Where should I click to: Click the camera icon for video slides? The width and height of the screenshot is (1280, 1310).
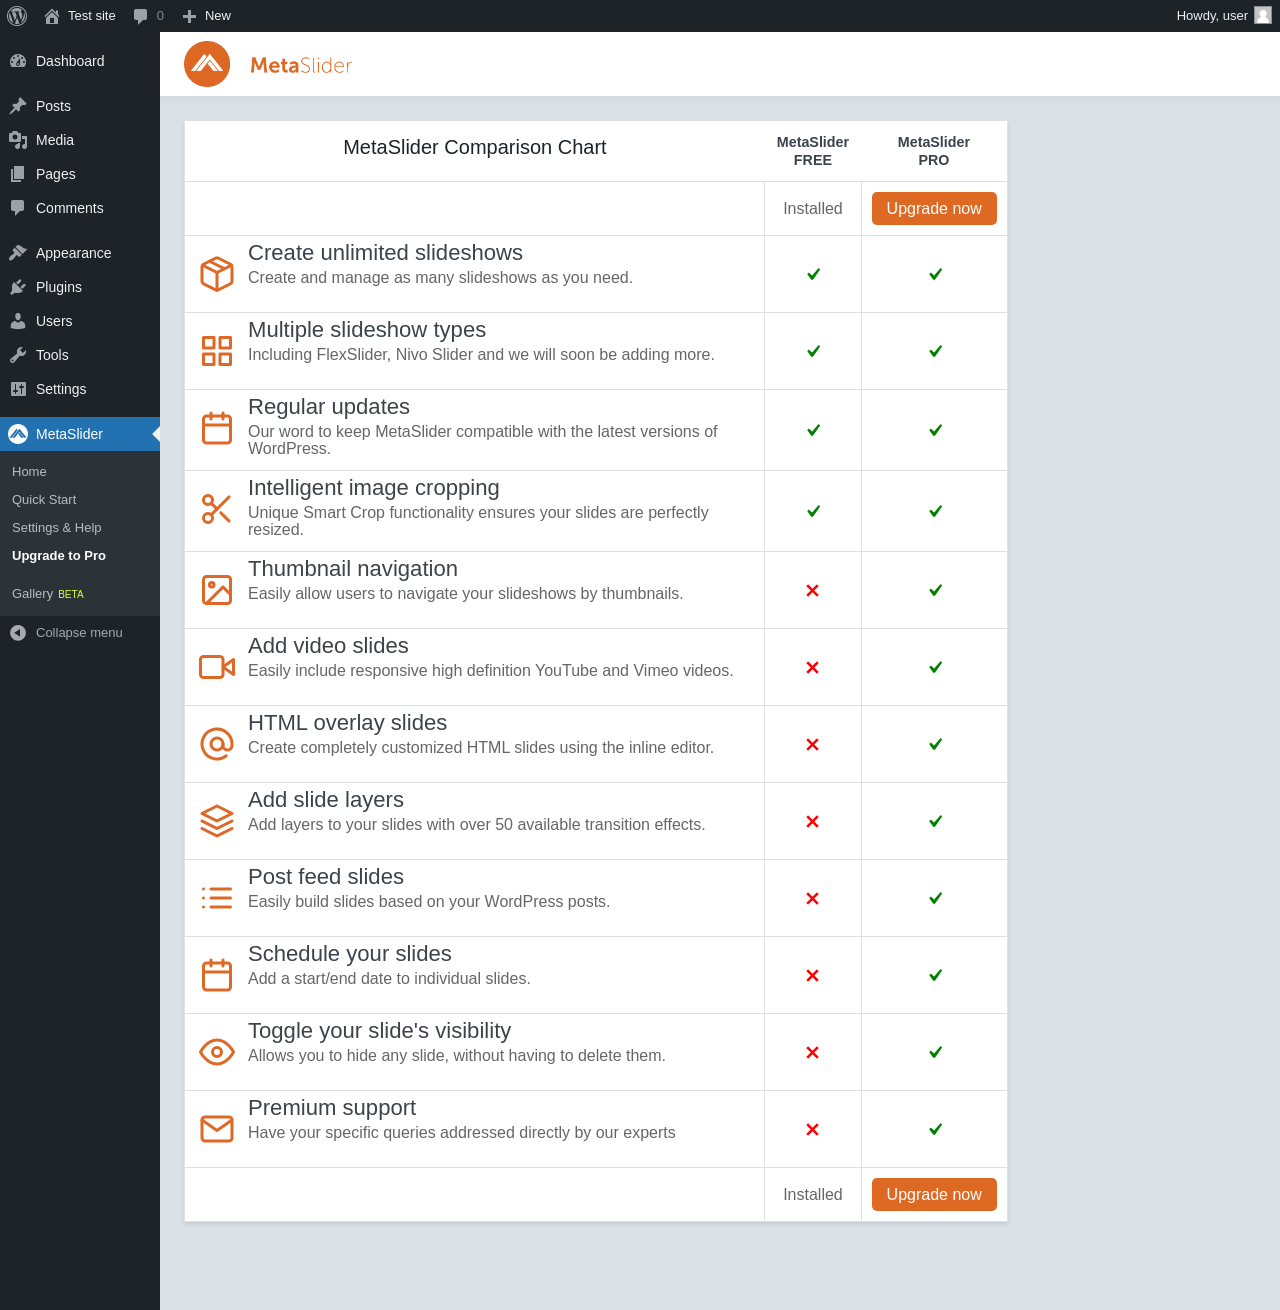click(x=217, y=667)
